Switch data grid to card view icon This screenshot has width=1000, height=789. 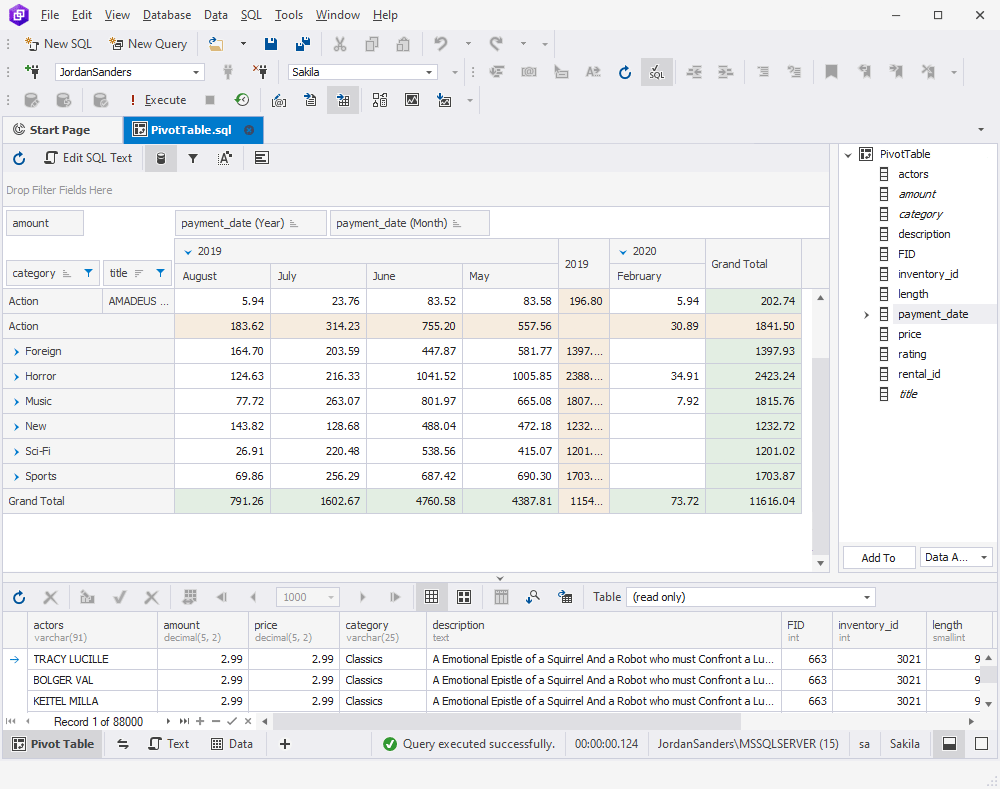pyautogui.click(x=463, y=597)
